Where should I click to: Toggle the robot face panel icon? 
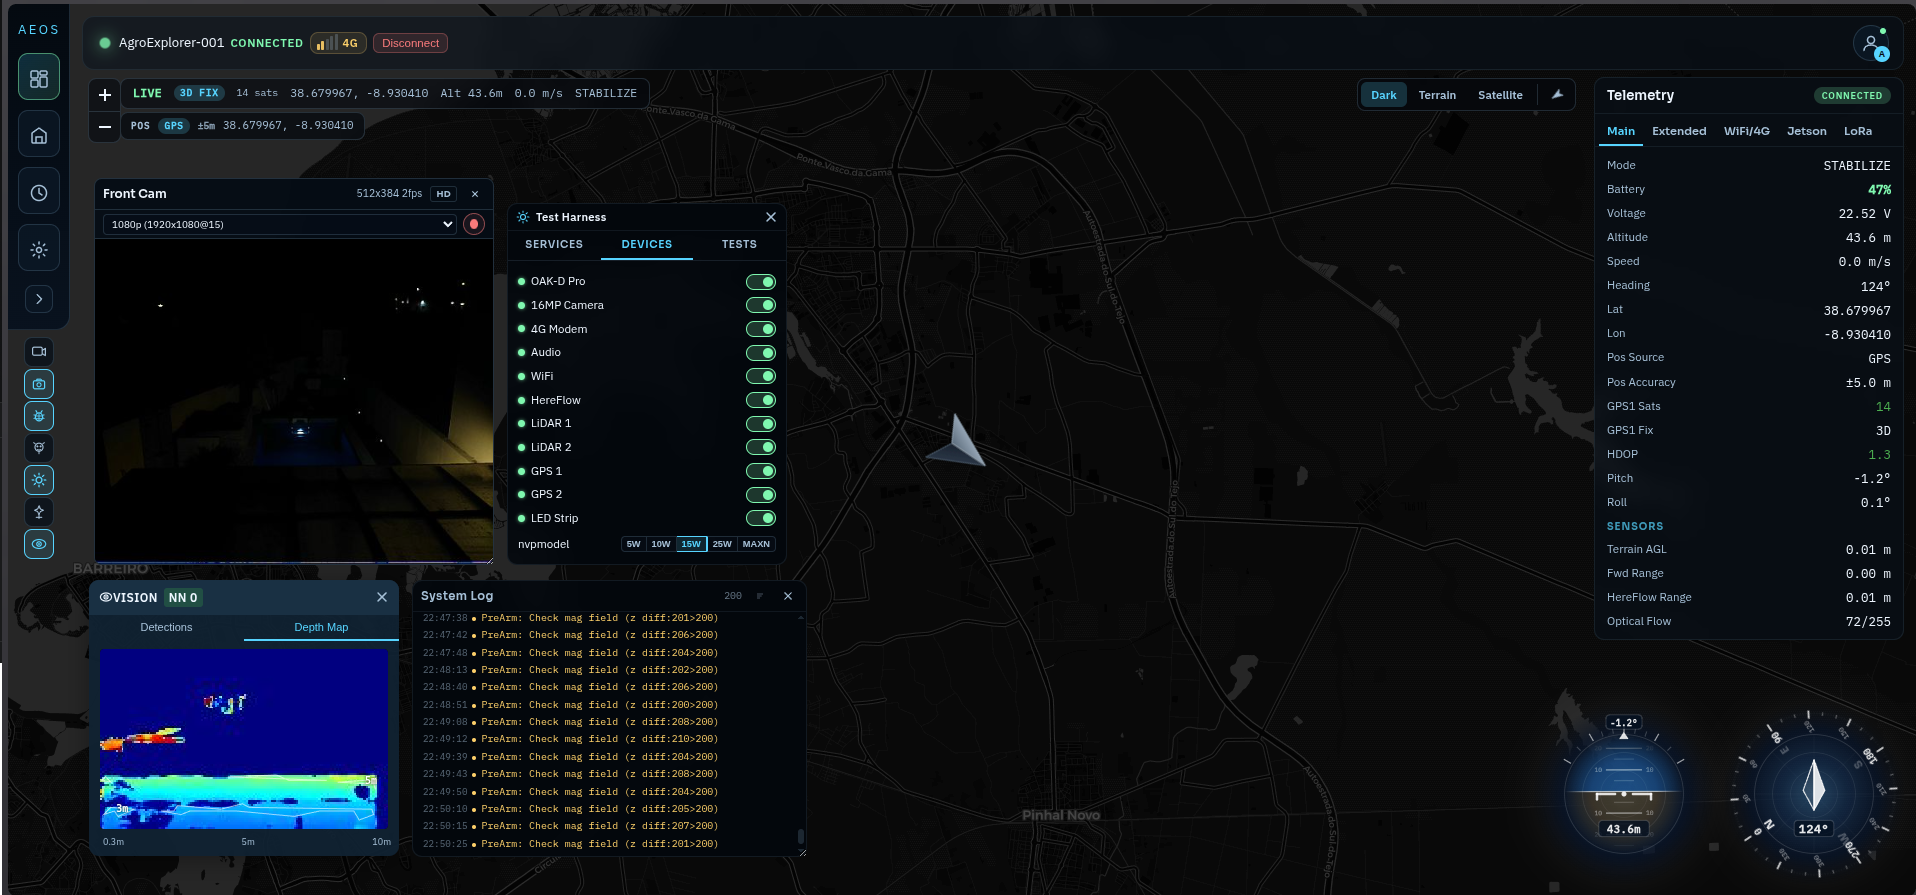click(39, 448)
